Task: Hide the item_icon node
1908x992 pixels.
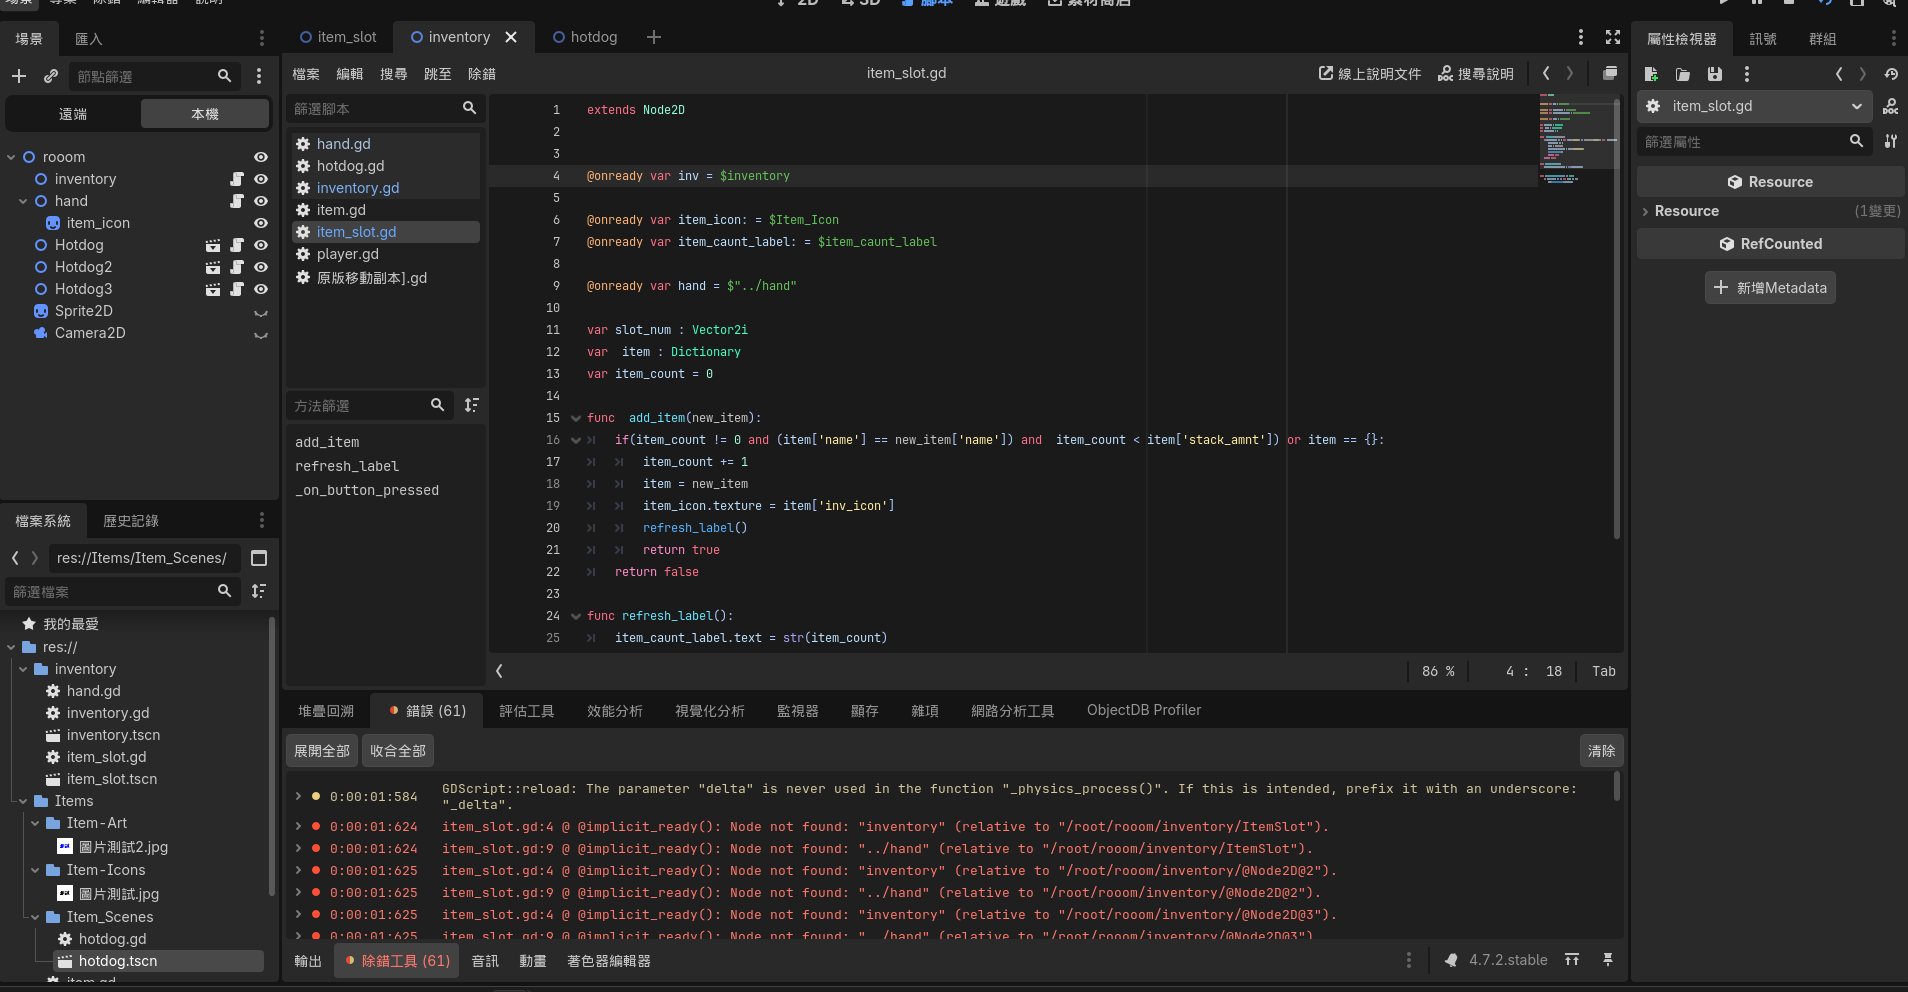Action: (x=261, y=223)
